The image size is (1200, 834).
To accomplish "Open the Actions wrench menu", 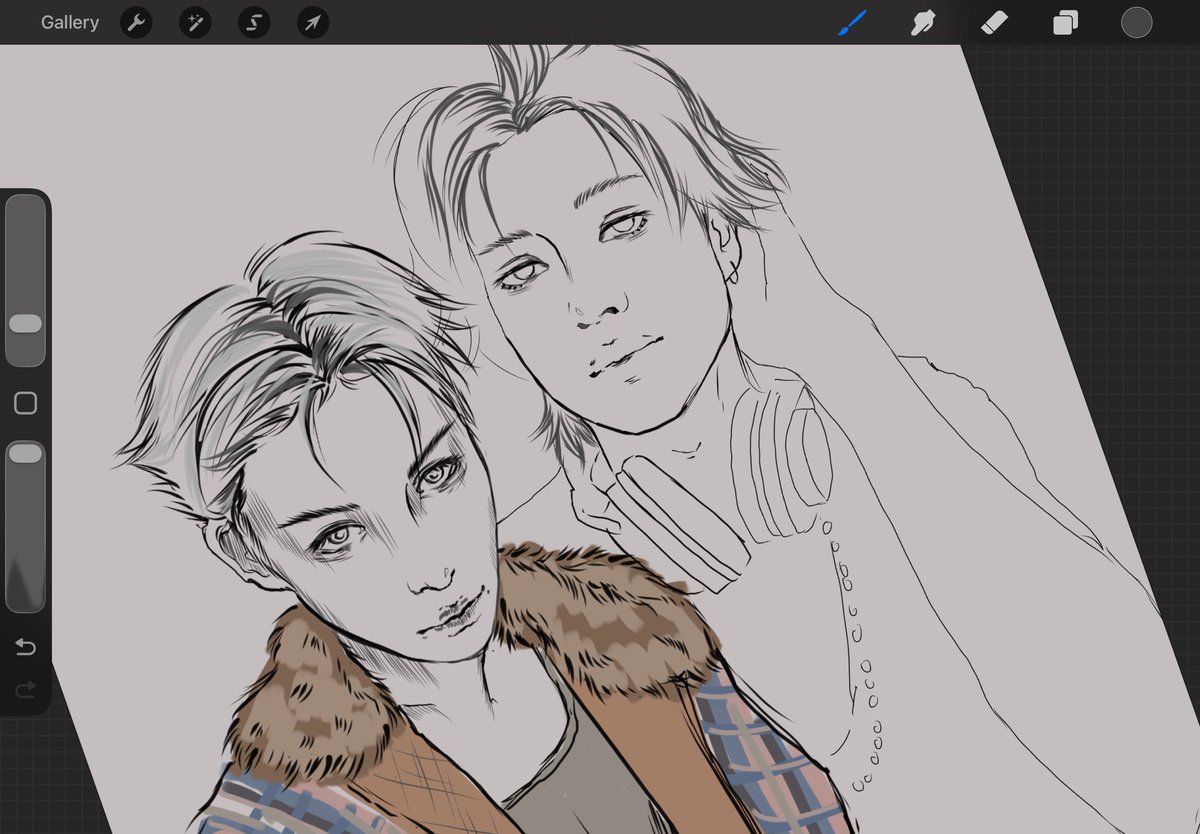I will click(x=136, y=22).
